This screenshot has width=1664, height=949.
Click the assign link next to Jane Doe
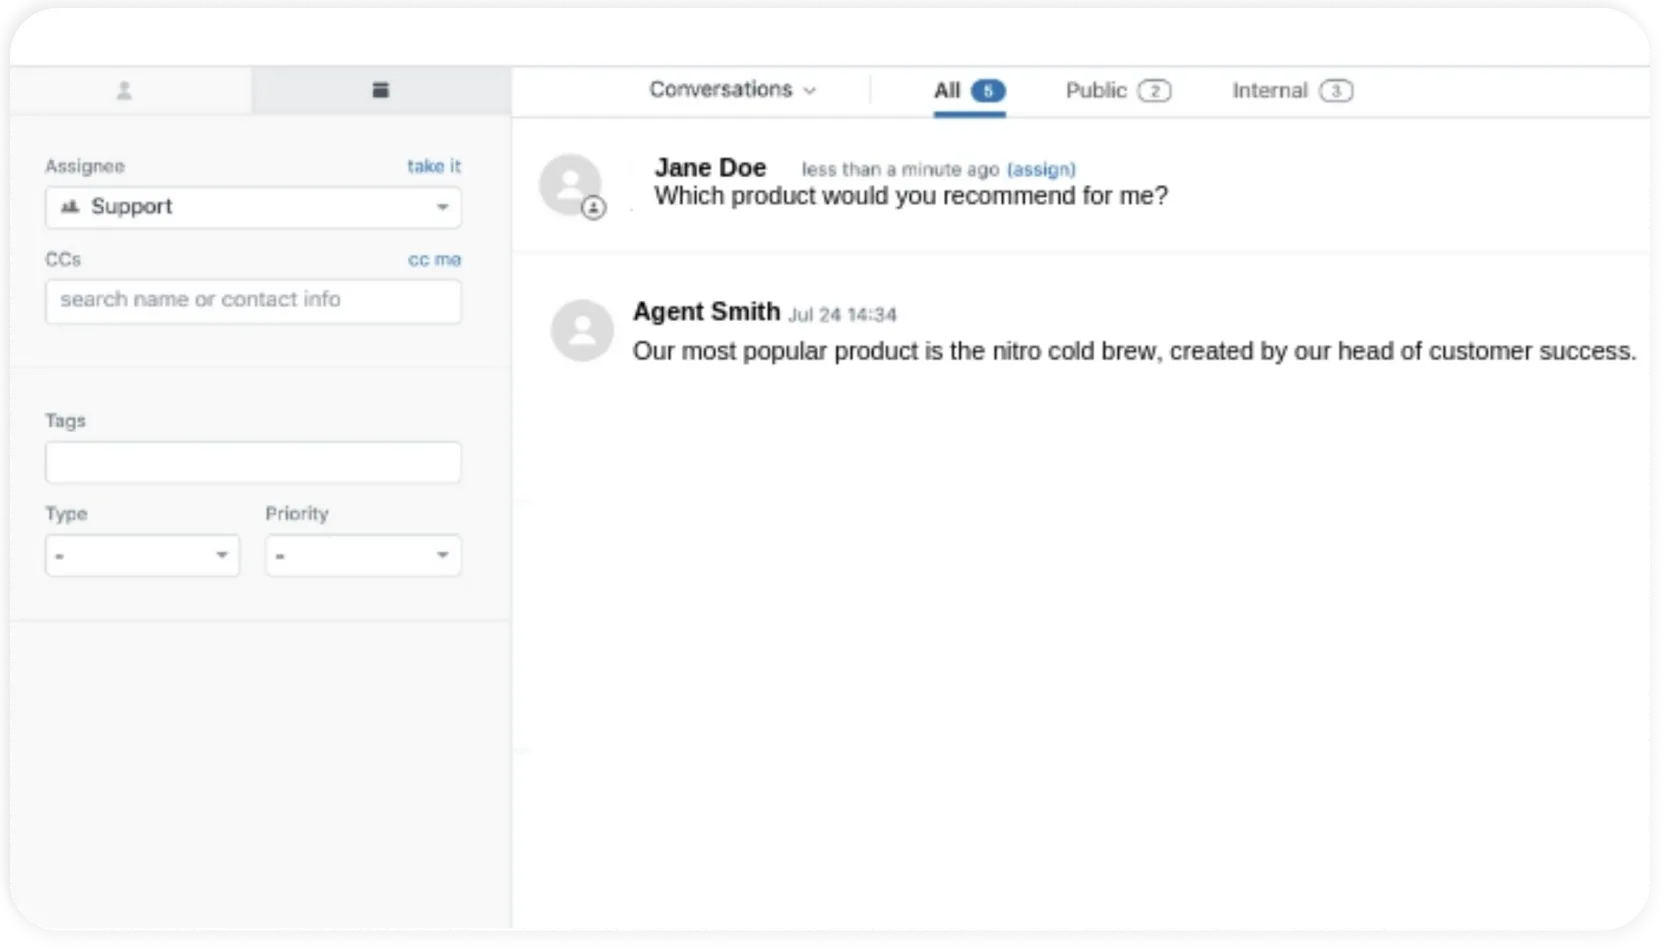tap(1041, 169)
